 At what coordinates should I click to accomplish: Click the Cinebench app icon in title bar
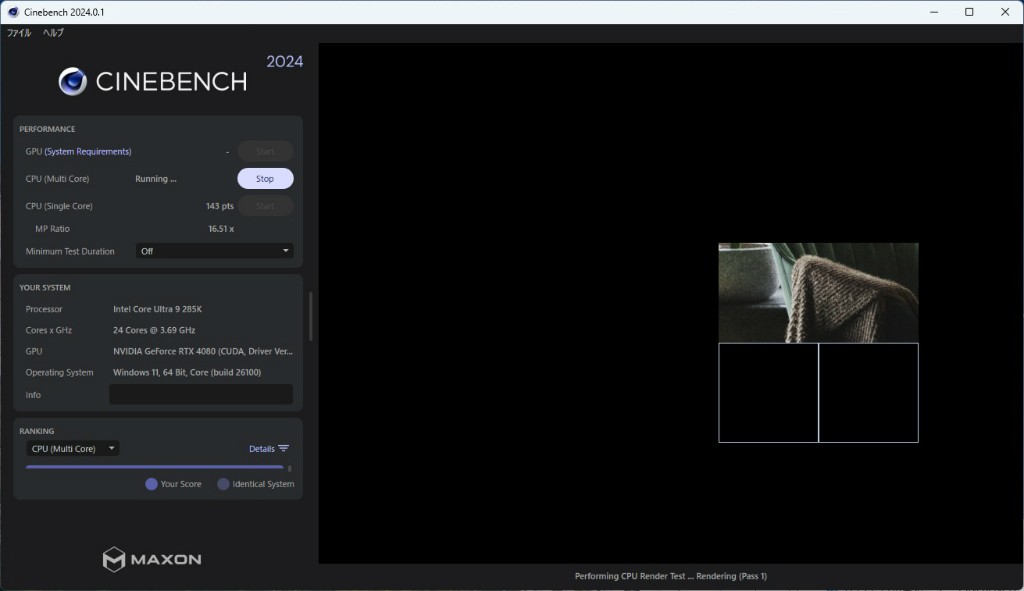[x=13, y=12]
